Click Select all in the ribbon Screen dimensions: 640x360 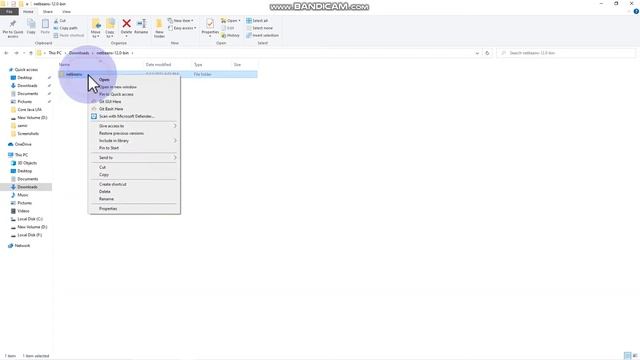click(257, 20)
